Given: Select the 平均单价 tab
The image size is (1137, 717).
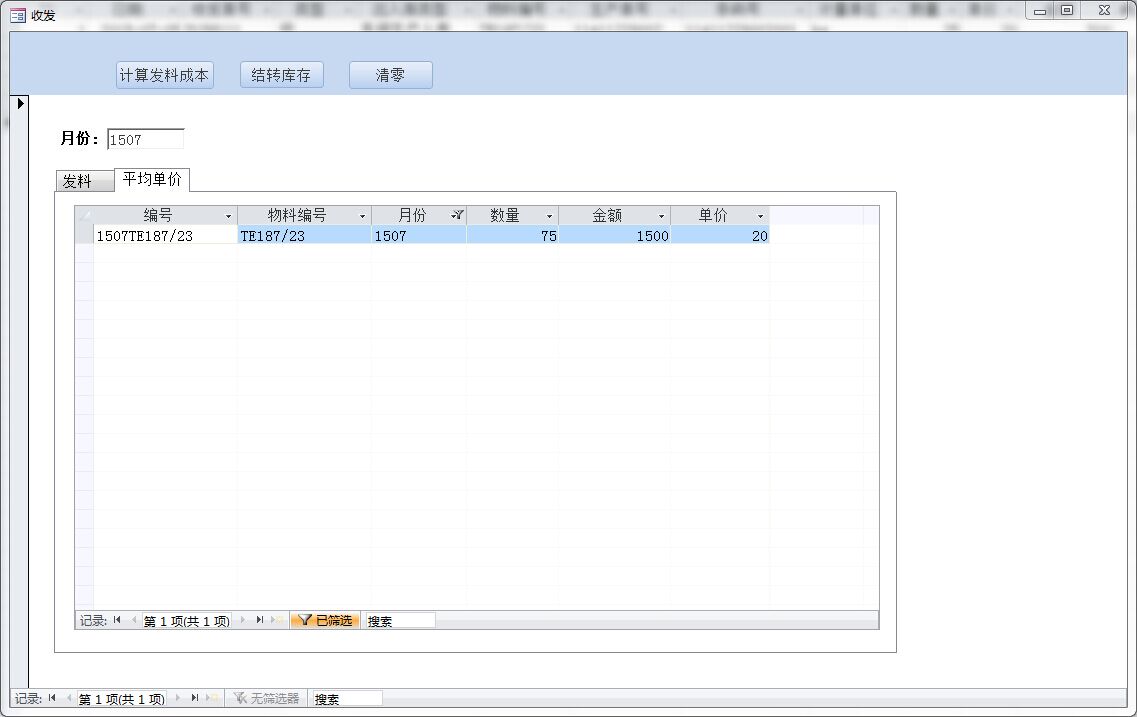Looking at the screenshot, I should tap(152, 179).
